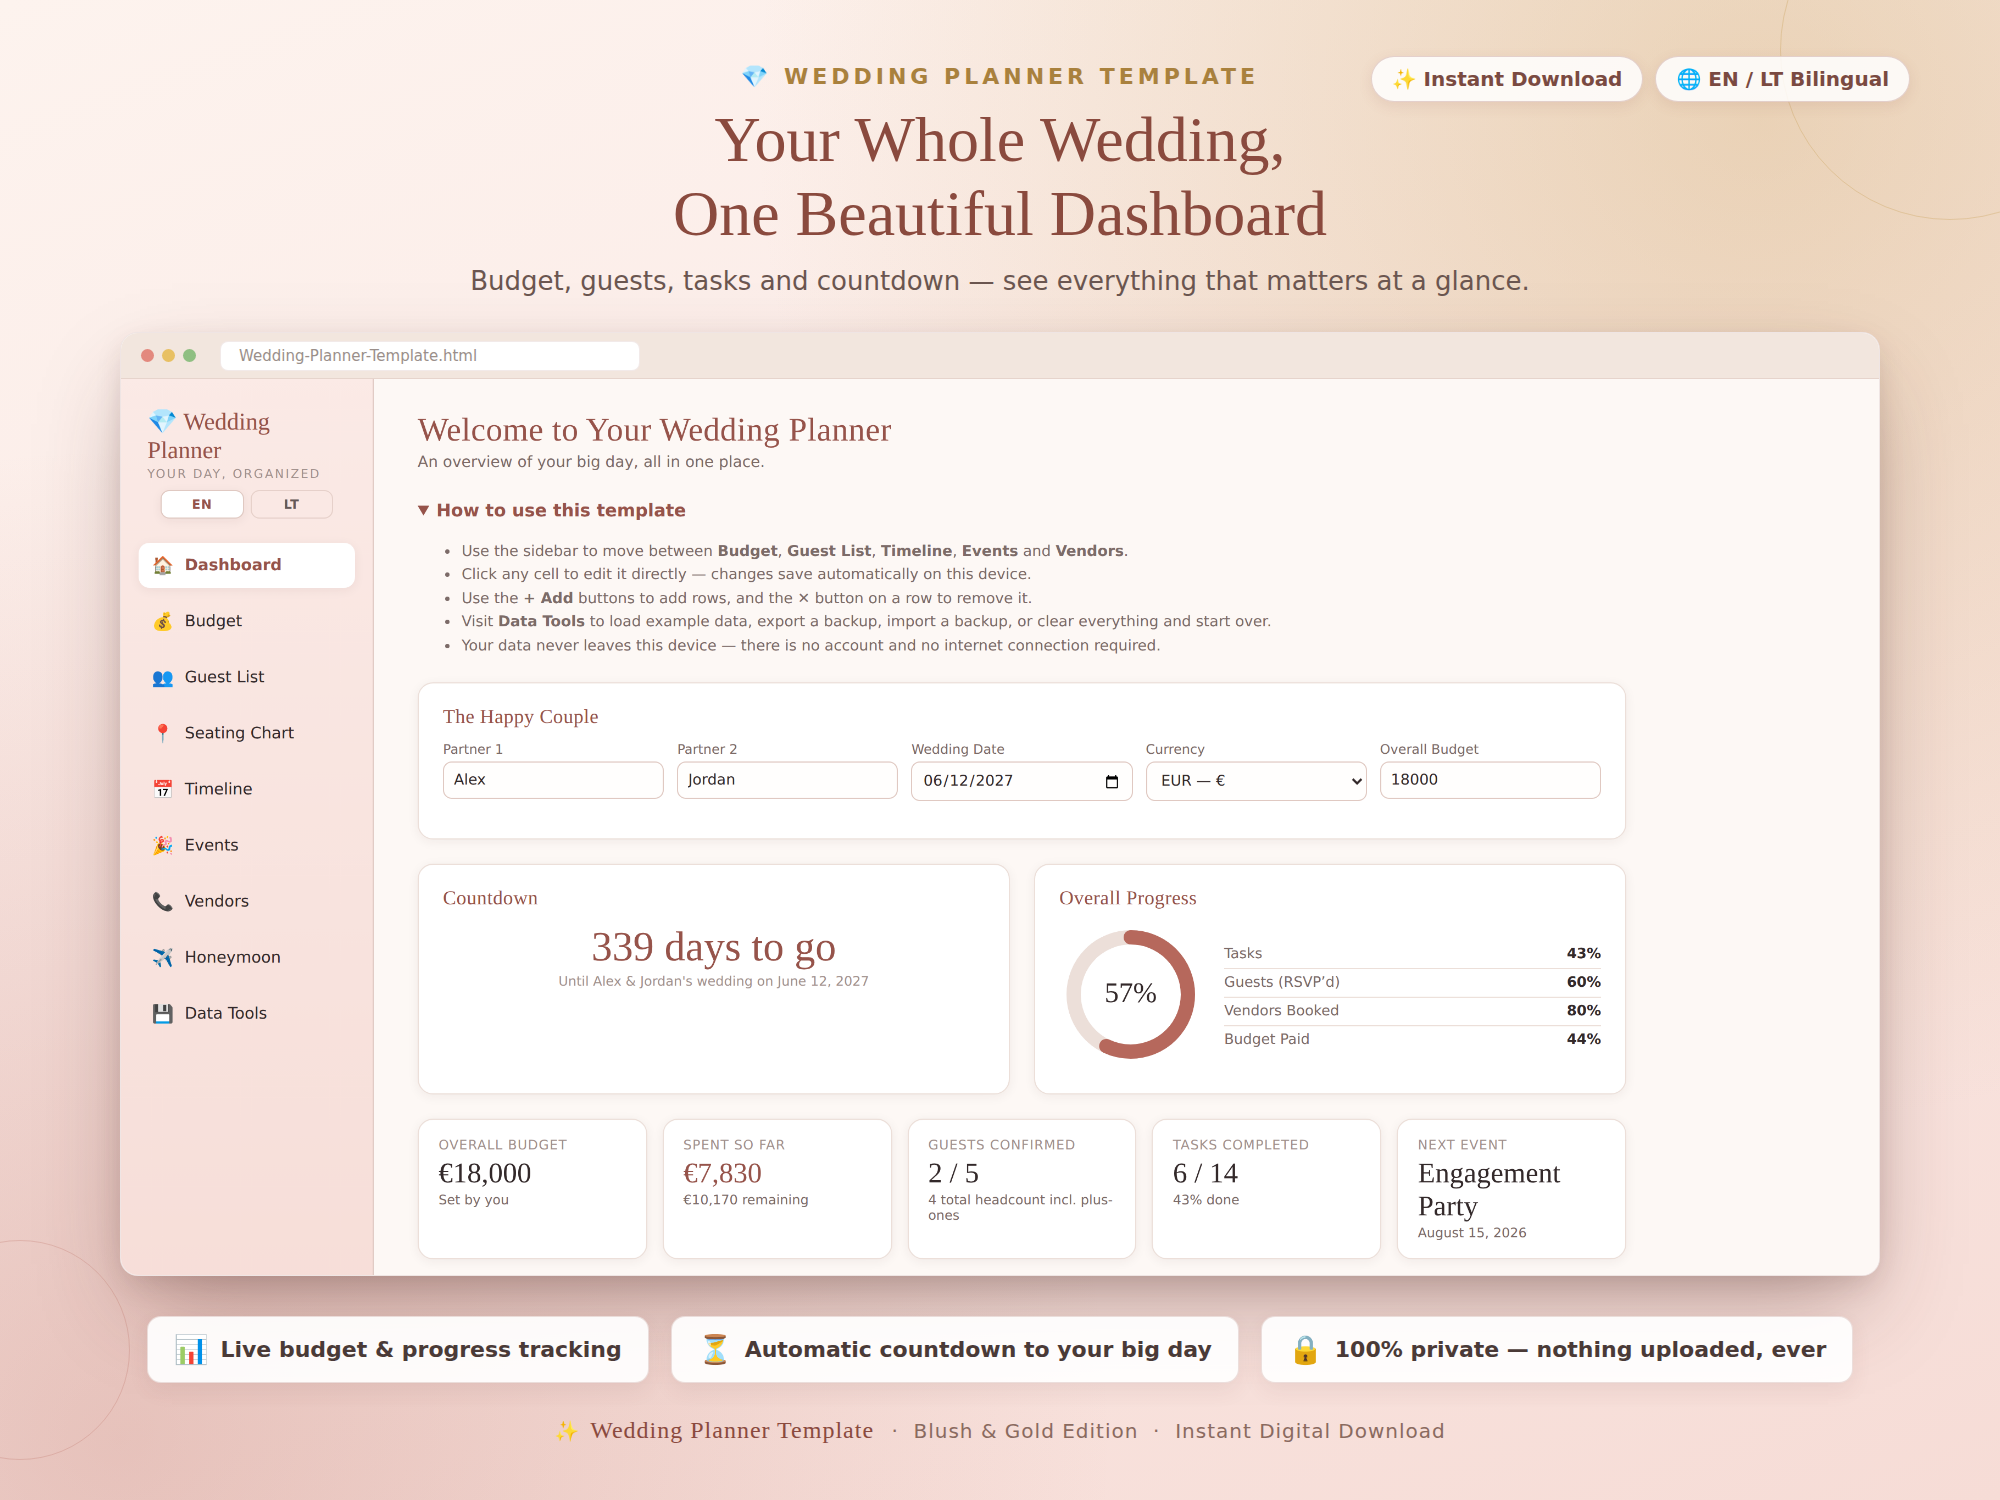Screen dimensions: 2000x1500
Task: Click the people icon for Guest List
Action: point(162,677)
